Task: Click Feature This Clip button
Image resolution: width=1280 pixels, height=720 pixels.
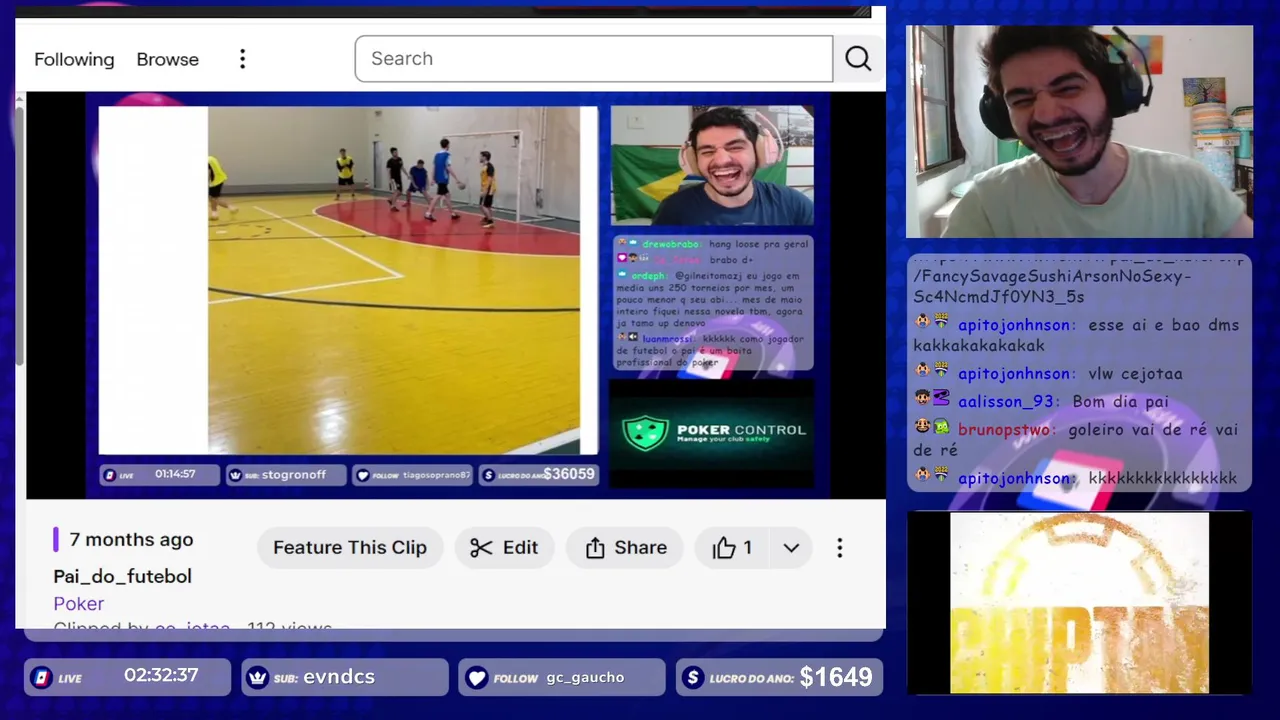Action: [350, 547]
